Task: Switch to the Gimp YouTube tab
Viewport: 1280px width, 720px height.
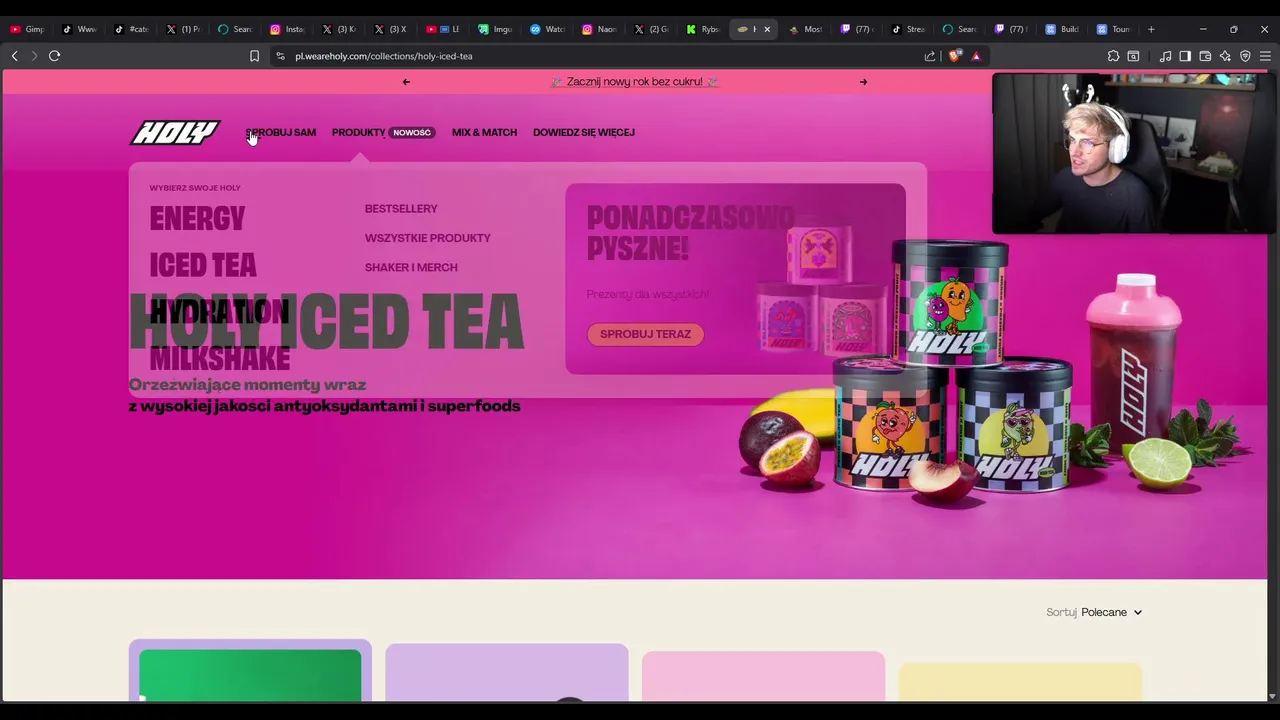Action: pos(27,29)
